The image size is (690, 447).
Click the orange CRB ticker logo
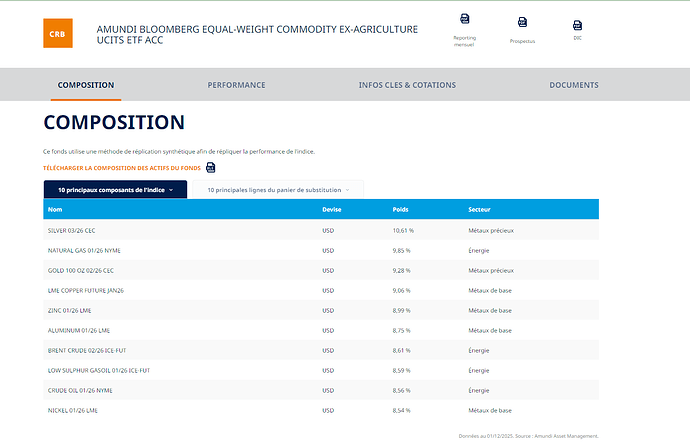pyautogui.click(x=58, y=34)
